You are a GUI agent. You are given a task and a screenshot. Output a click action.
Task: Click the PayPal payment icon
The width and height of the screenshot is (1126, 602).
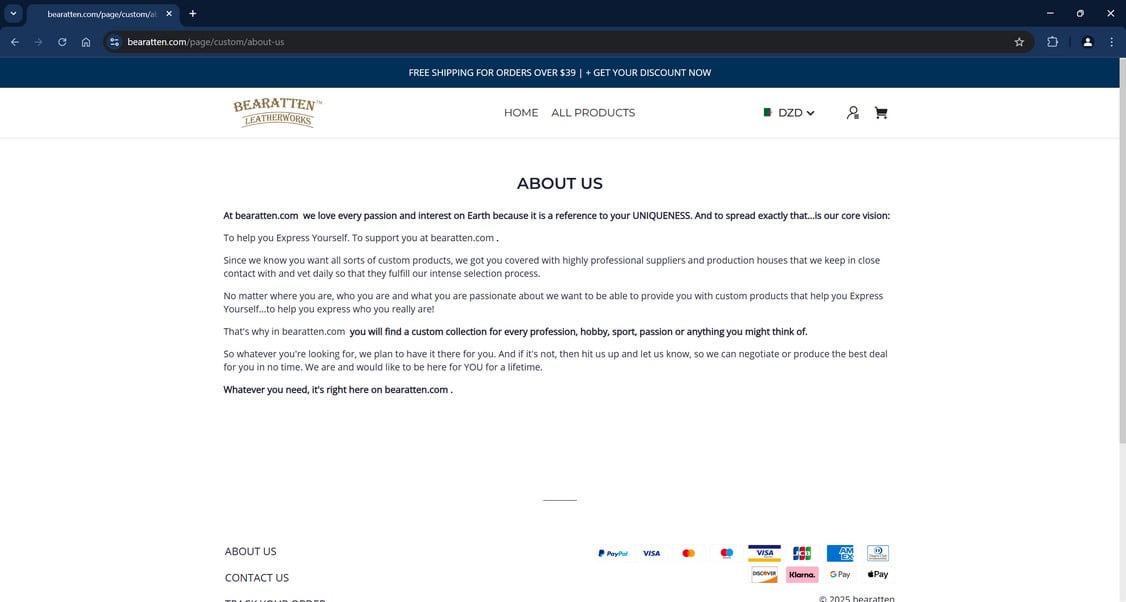[613, 553]
